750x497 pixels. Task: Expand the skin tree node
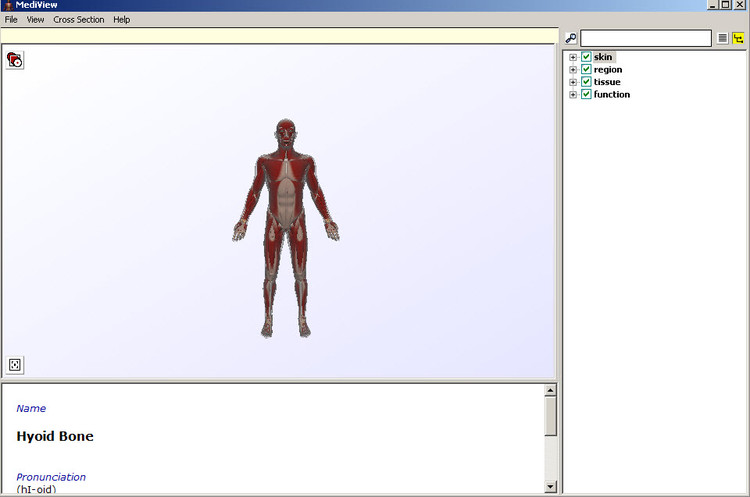coord(573,57)
